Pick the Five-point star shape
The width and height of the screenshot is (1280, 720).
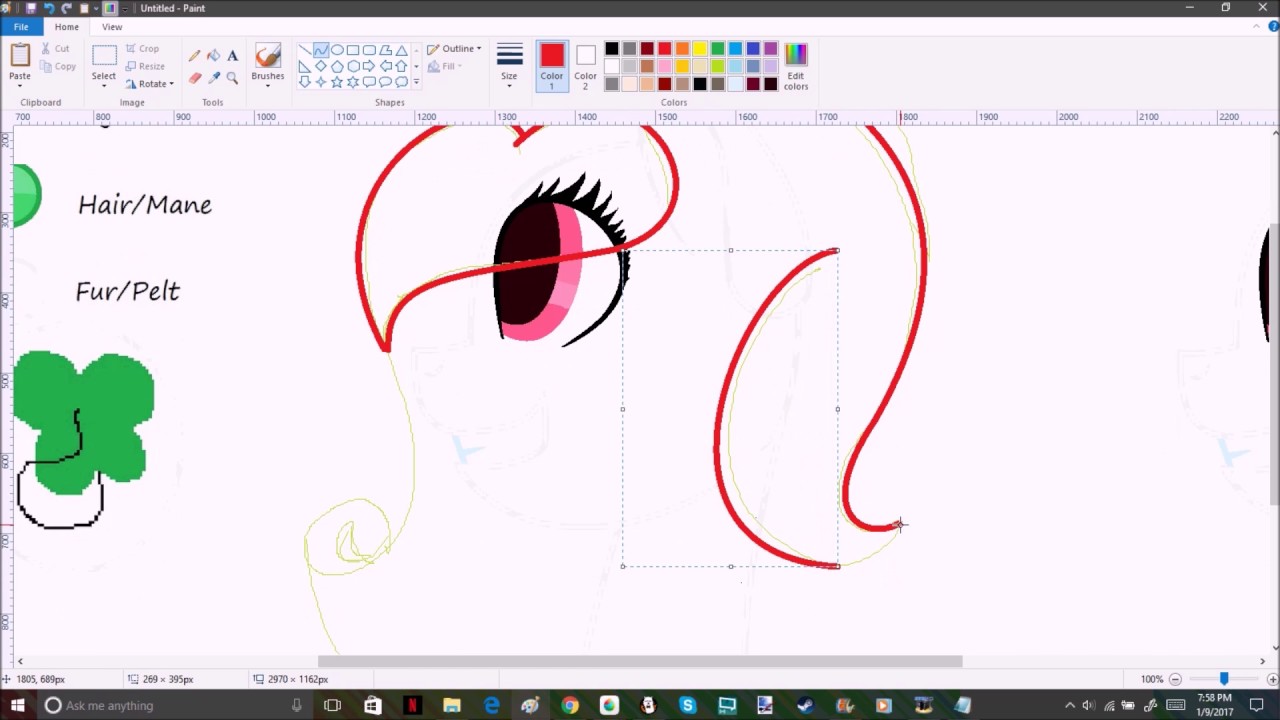point(337,82)
